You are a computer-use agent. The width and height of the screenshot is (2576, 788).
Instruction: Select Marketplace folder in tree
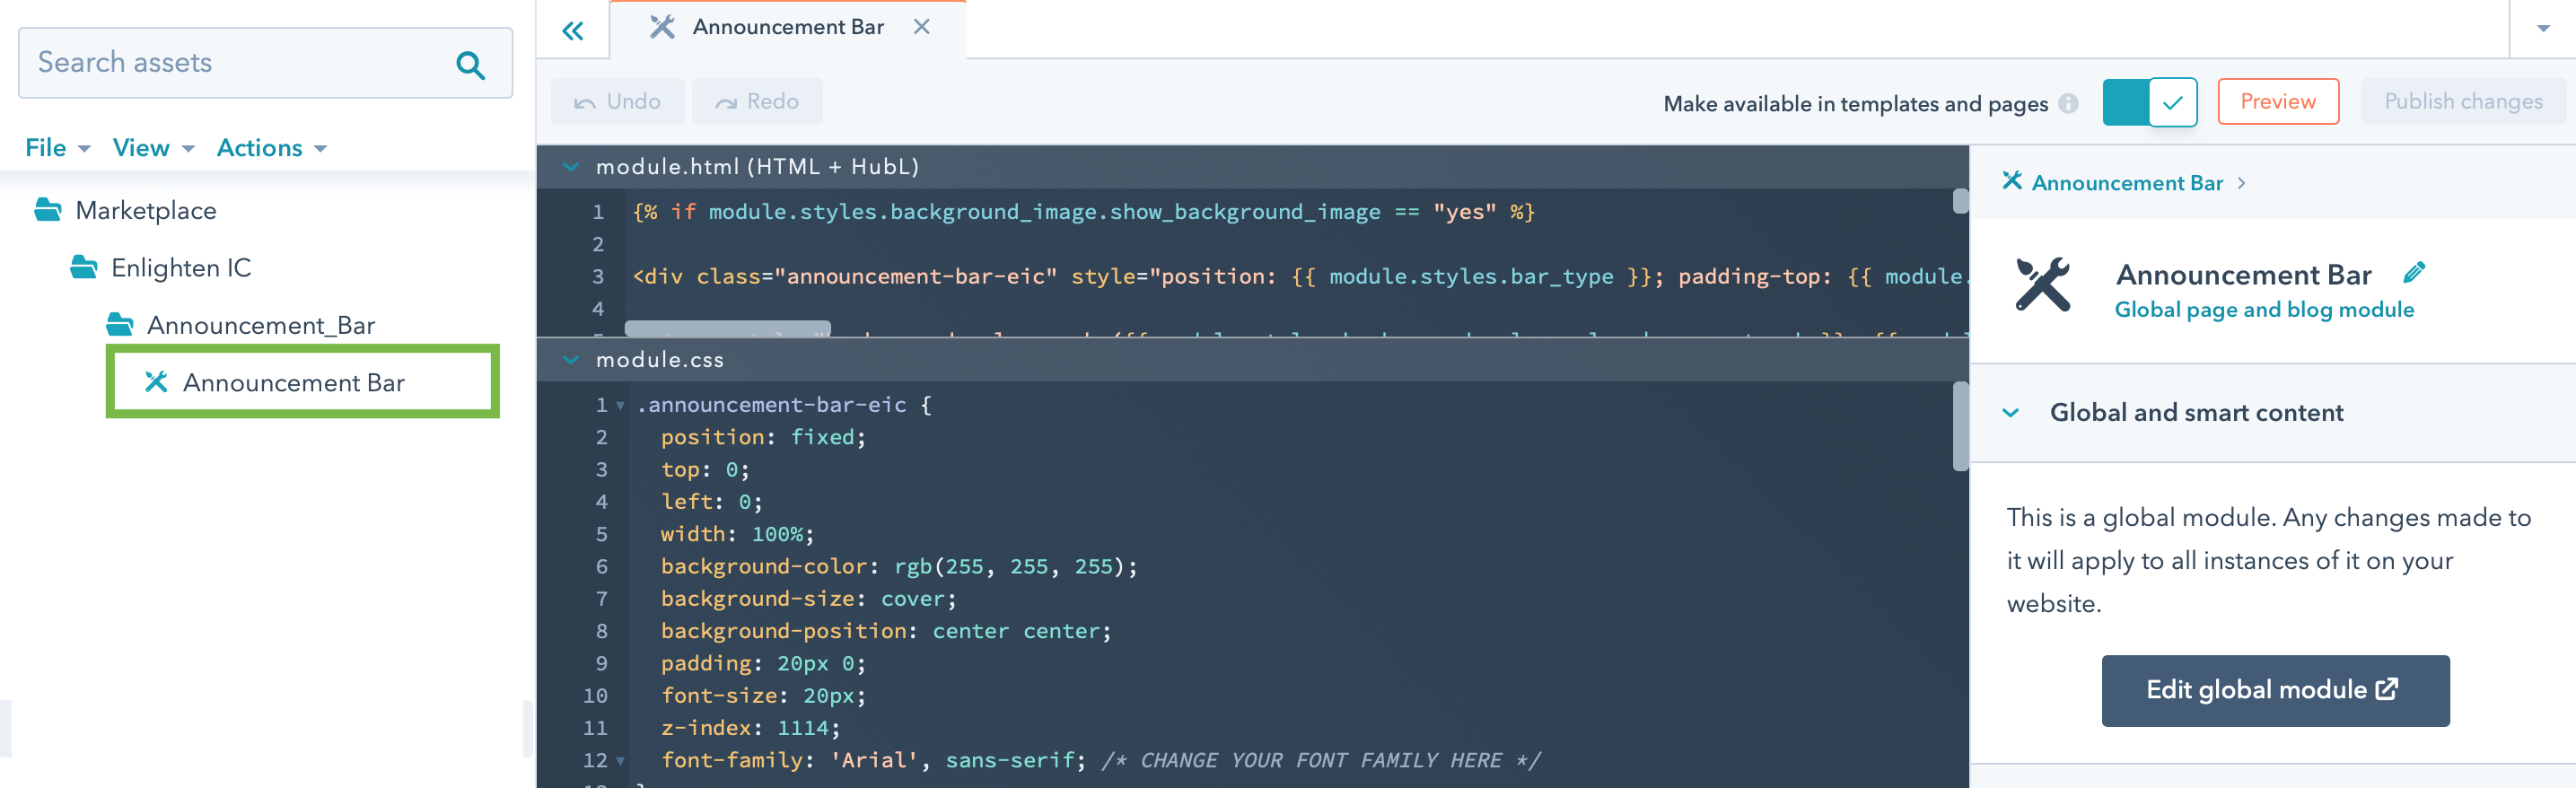146,210
